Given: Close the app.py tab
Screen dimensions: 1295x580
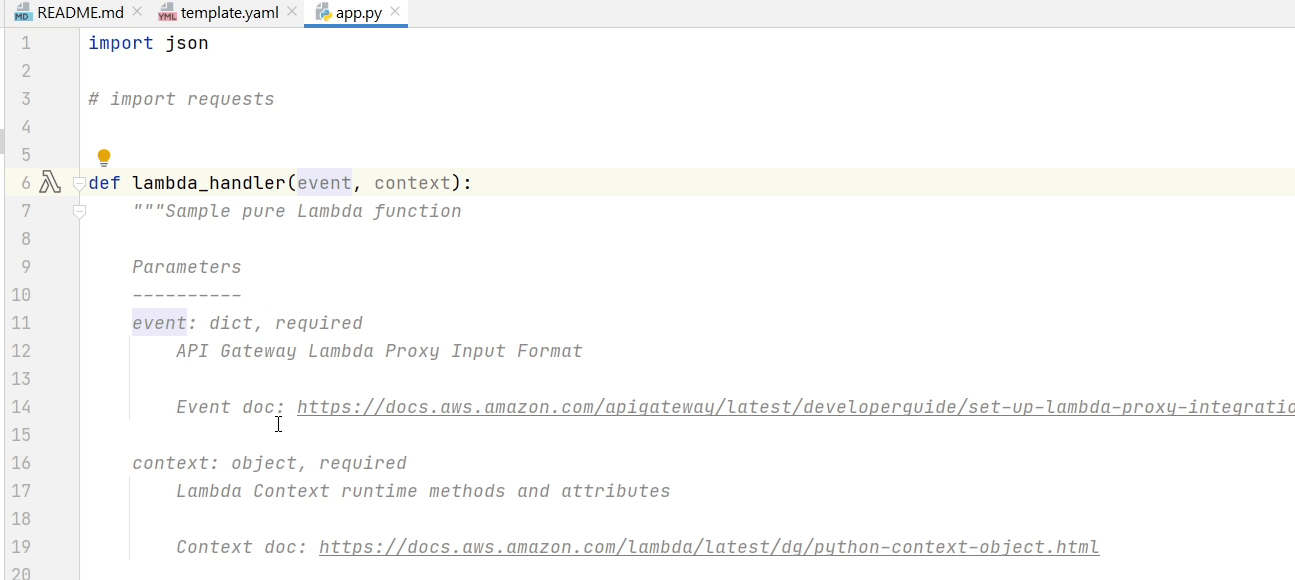Looking at the screenshot, I should pos(395,13).
